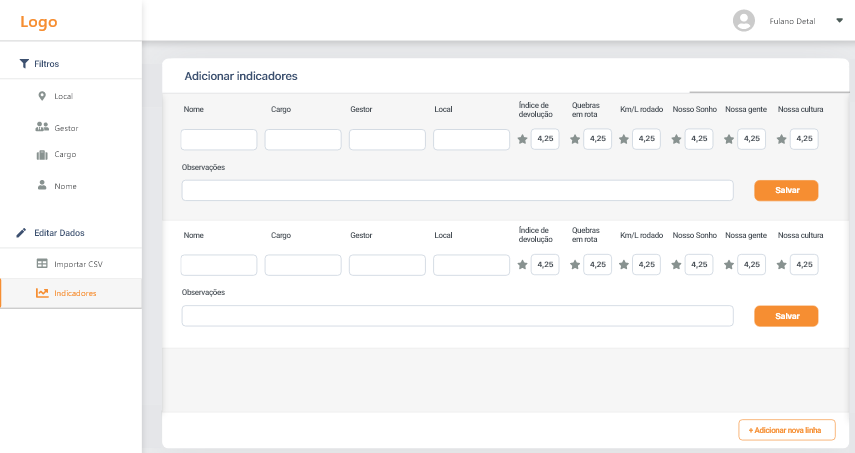Focus the second row Observações text field

(457, 316)
